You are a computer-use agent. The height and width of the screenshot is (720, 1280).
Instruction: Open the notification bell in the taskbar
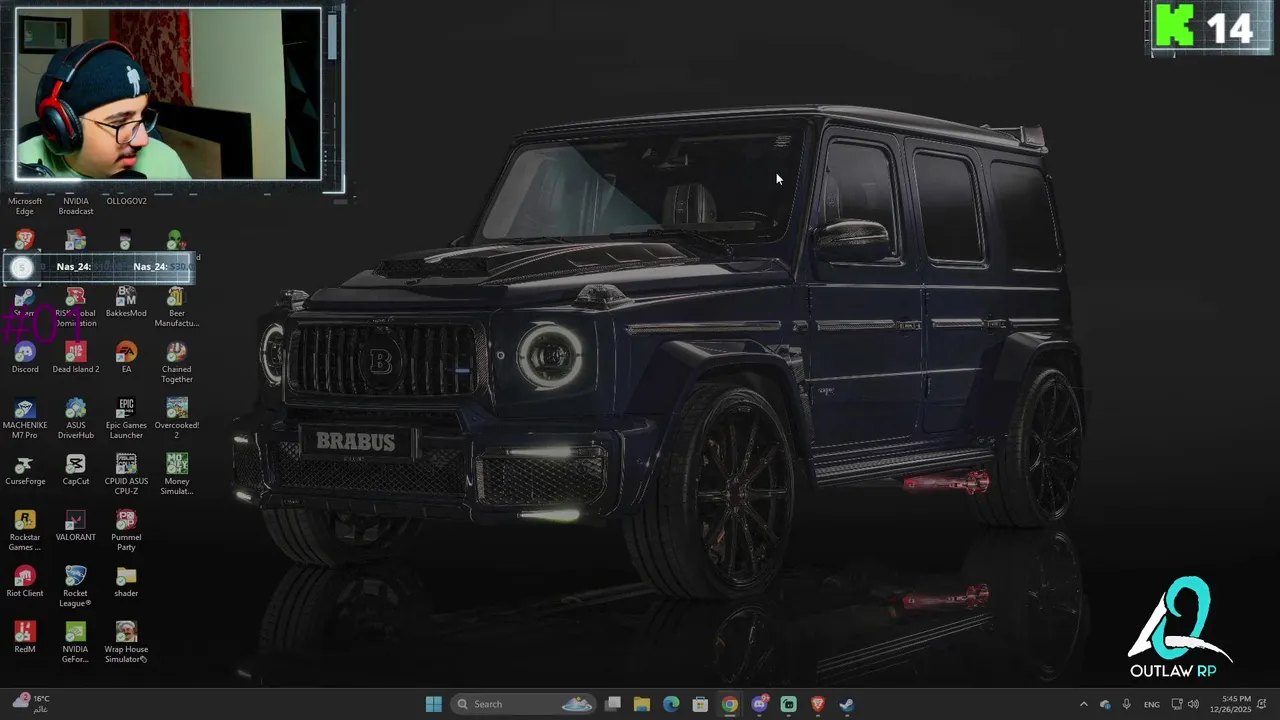tap(1262, 704)
